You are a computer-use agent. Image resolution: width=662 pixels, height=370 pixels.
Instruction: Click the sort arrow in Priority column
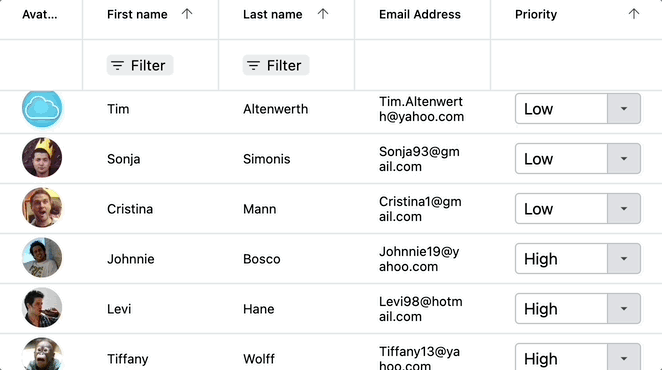click(633, 14)
